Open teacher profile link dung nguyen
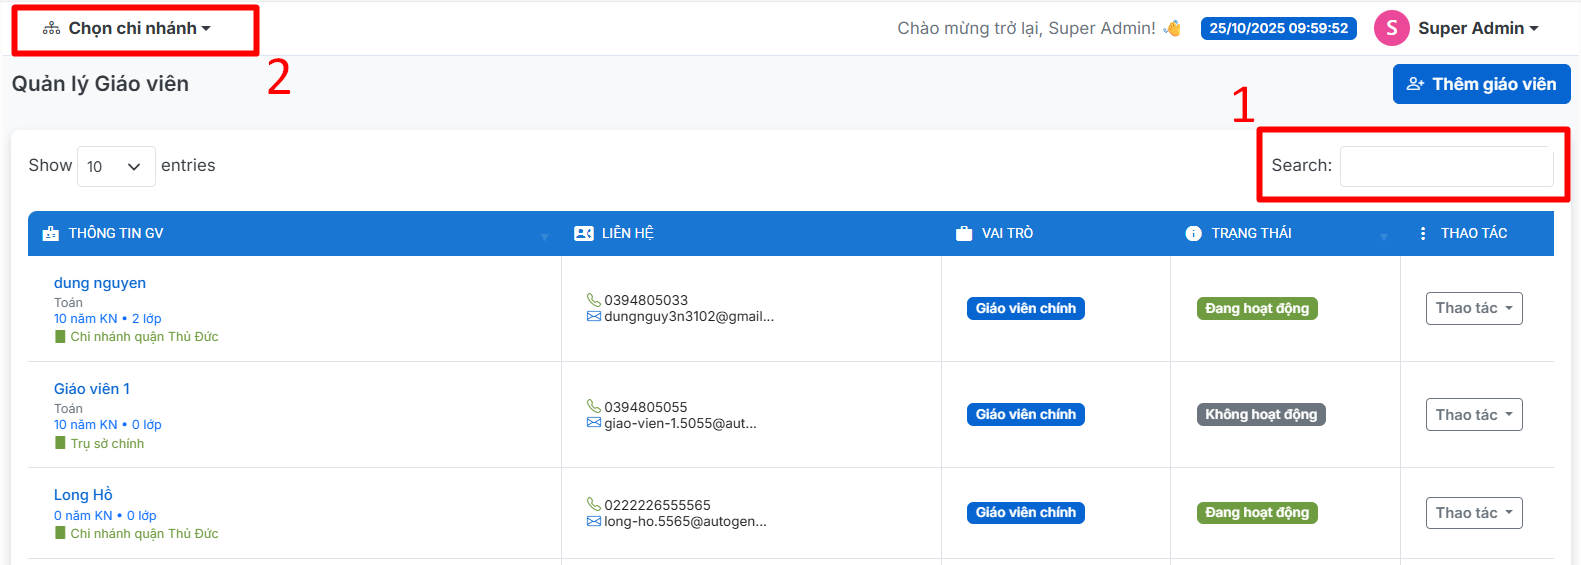Image resolution: width=1581 pixels, height=565 pixels. [x=100, y=283]
